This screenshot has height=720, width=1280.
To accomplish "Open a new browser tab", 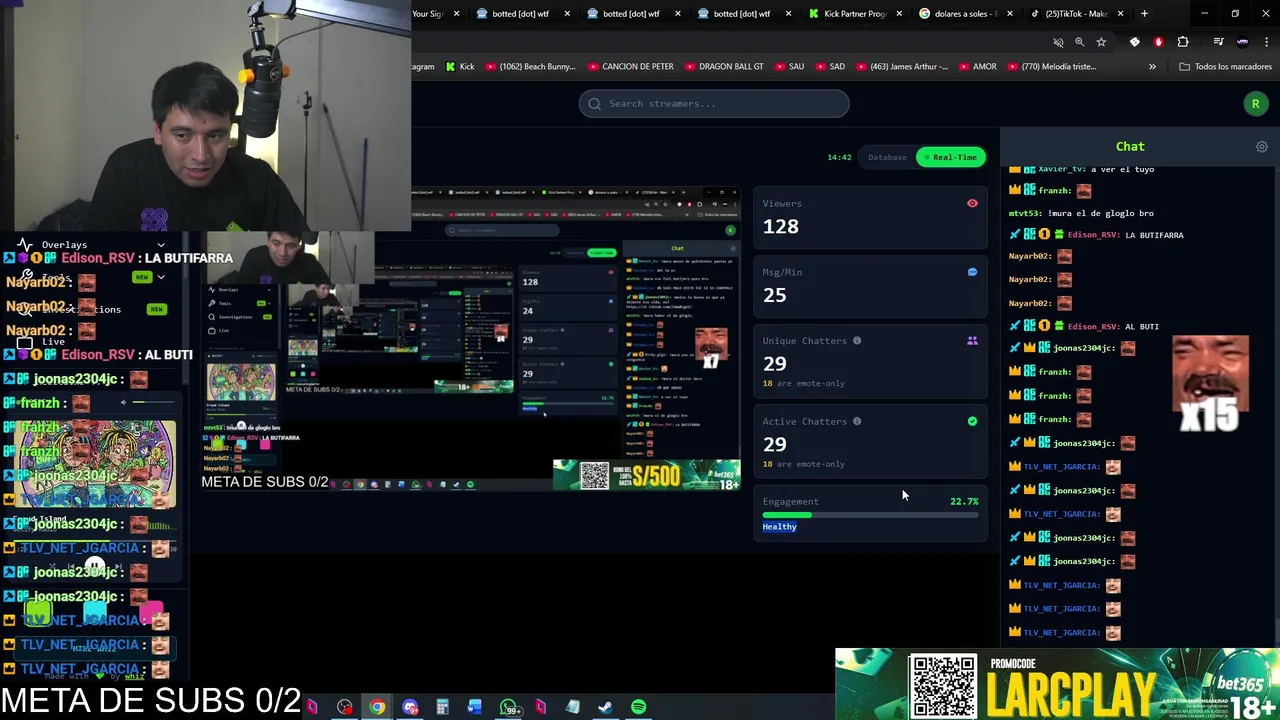I will tap(1144, 14).
